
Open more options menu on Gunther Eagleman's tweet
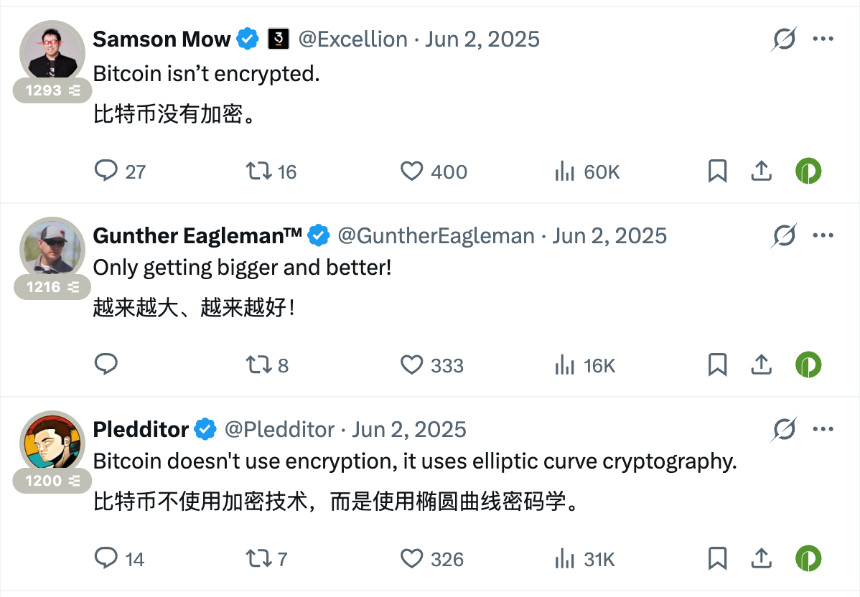pos(824,235)
